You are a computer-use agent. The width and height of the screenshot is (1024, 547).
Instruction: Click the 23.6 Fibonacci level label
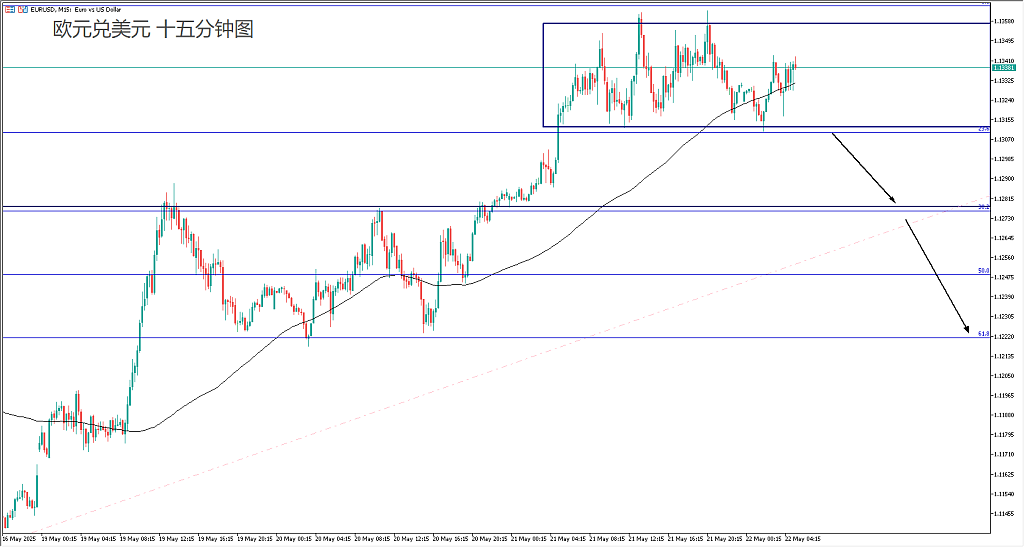click(983, 129)
